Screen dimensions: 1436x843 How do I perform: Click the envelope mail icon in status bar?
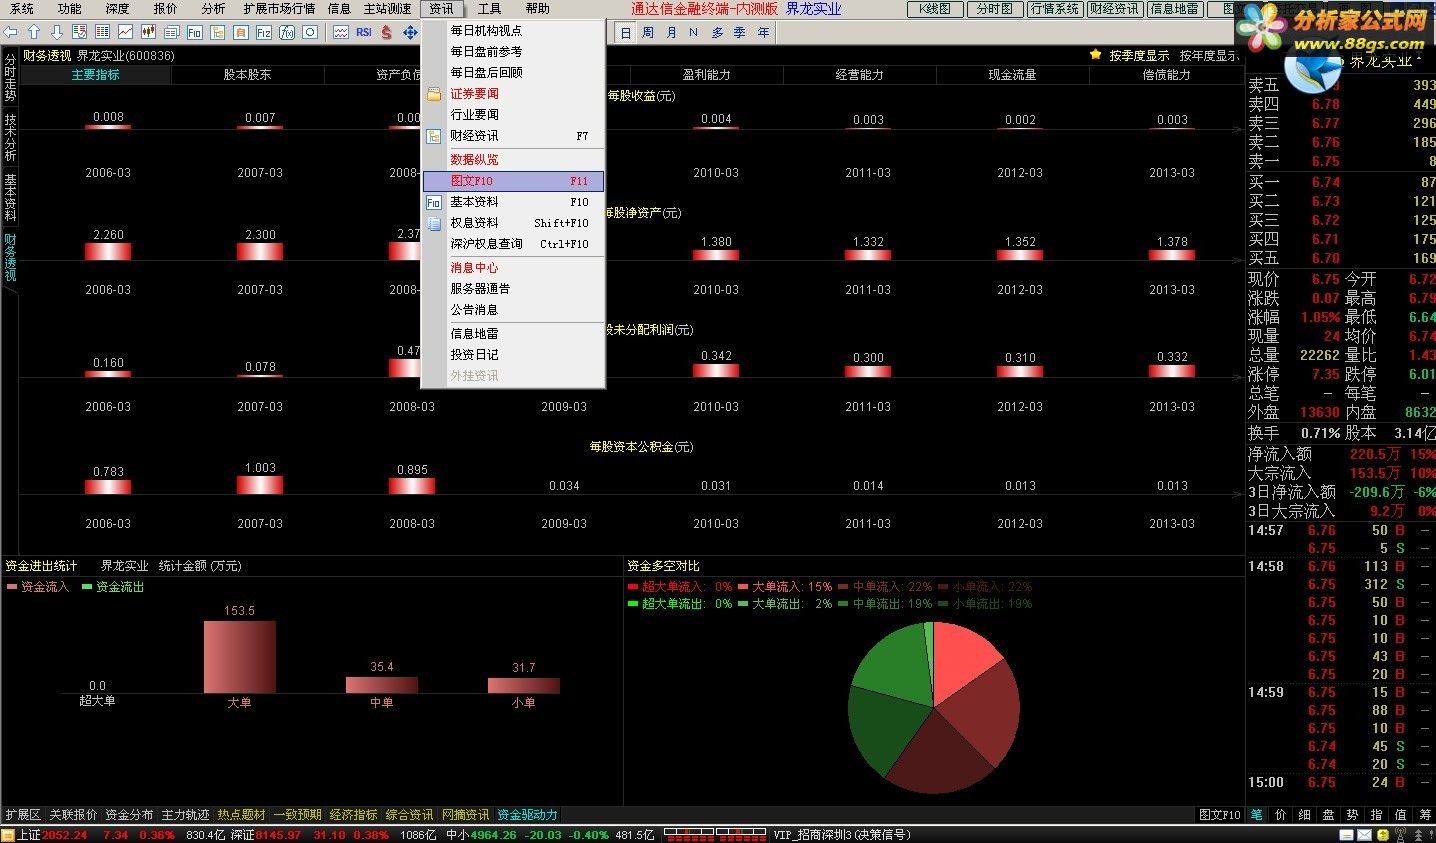(1364, 835)
